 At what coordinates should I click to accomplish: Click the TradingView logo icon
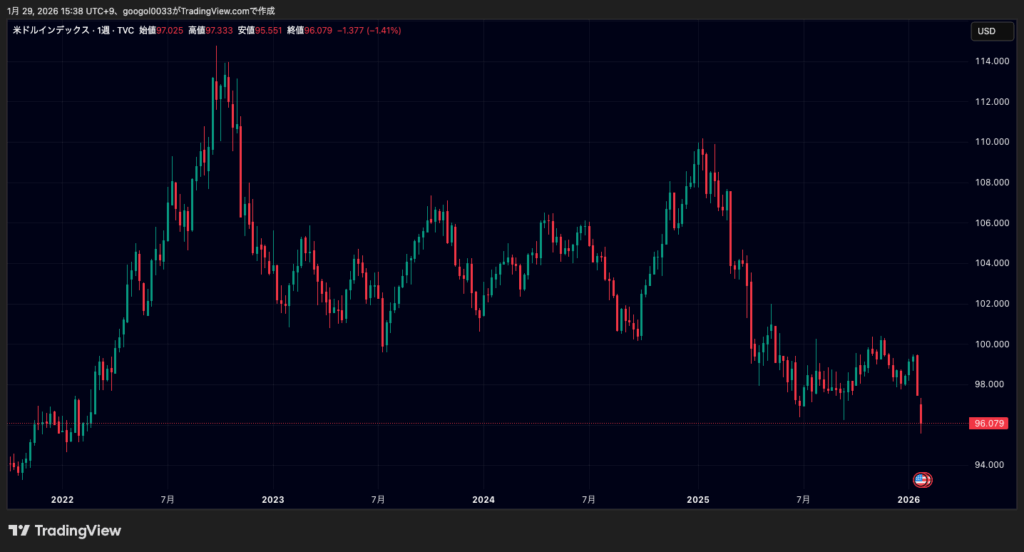point(18,531)
